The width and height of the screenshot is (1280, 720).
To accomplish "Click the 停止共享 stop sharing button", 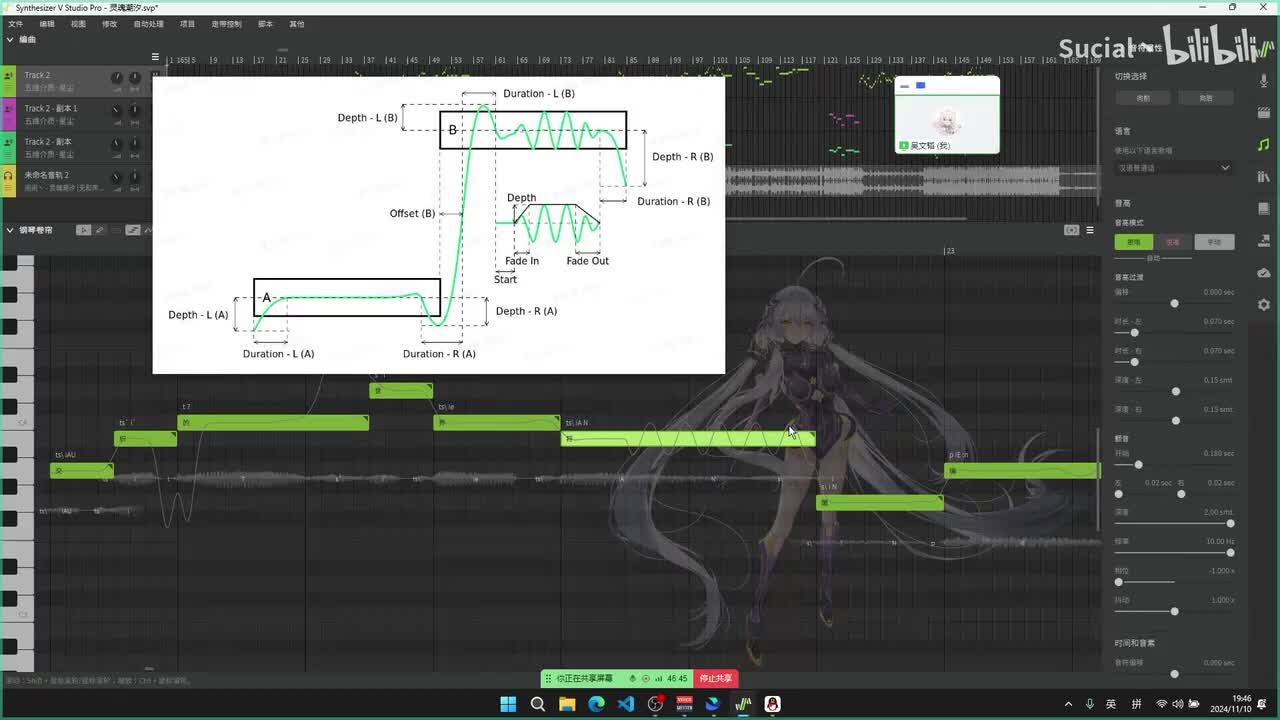I will pos(715,679).
